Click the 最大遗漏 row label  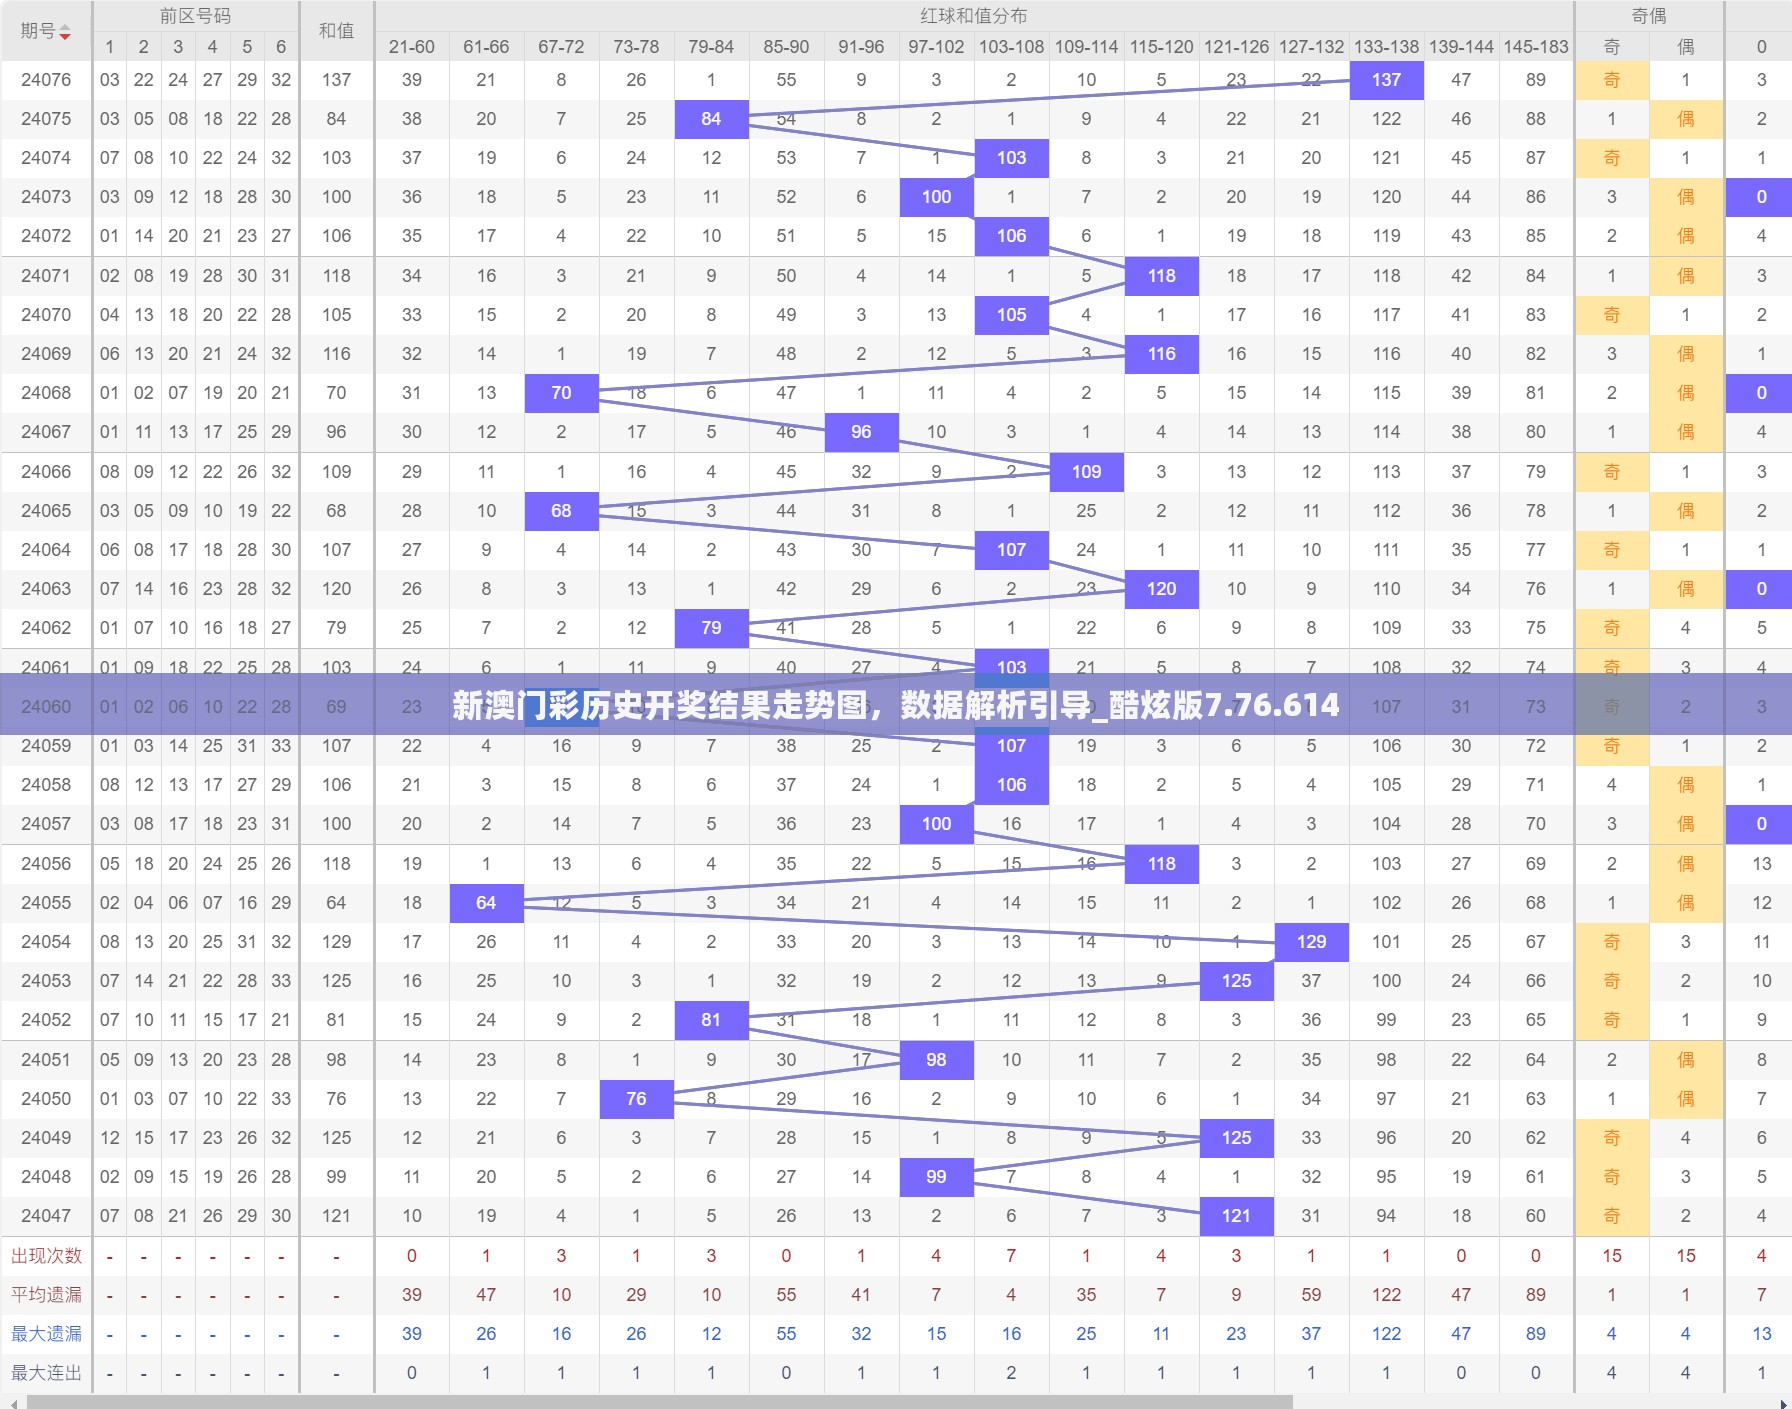click(46, 1334)
